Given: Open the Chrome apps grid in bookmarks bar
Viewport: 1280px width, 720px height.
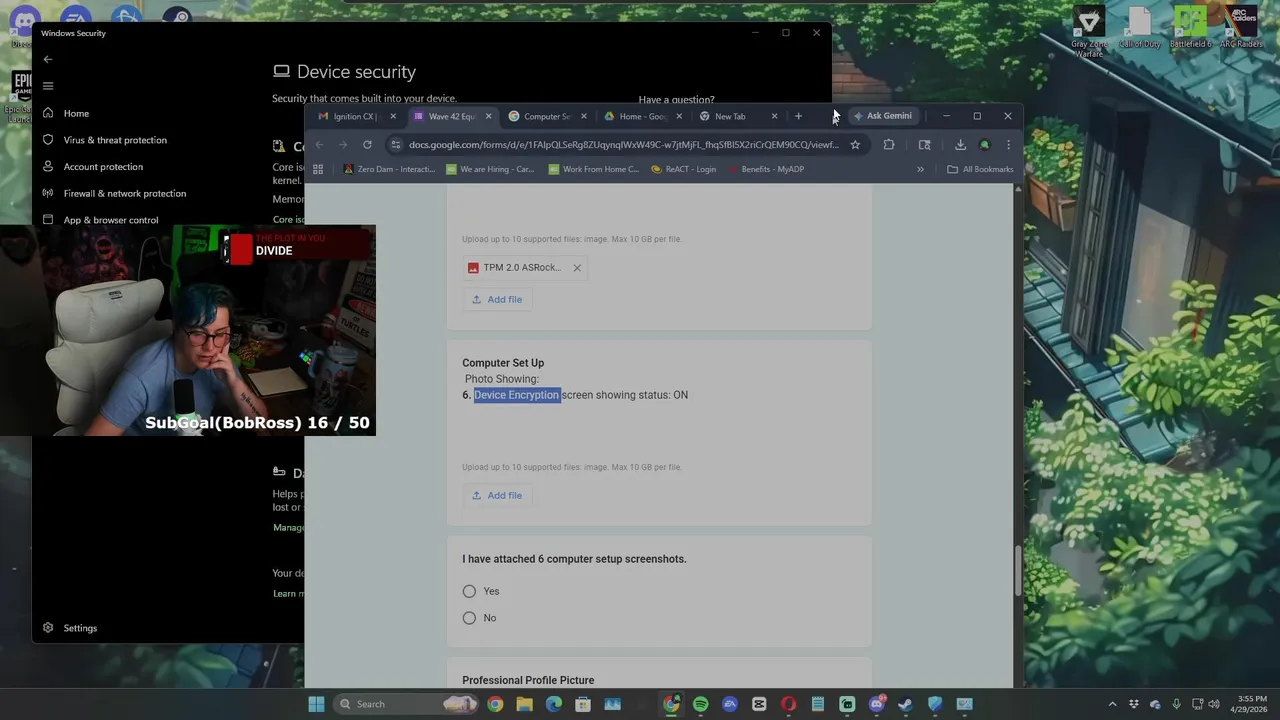Looking at the screenshot, I should pos(318,169).
